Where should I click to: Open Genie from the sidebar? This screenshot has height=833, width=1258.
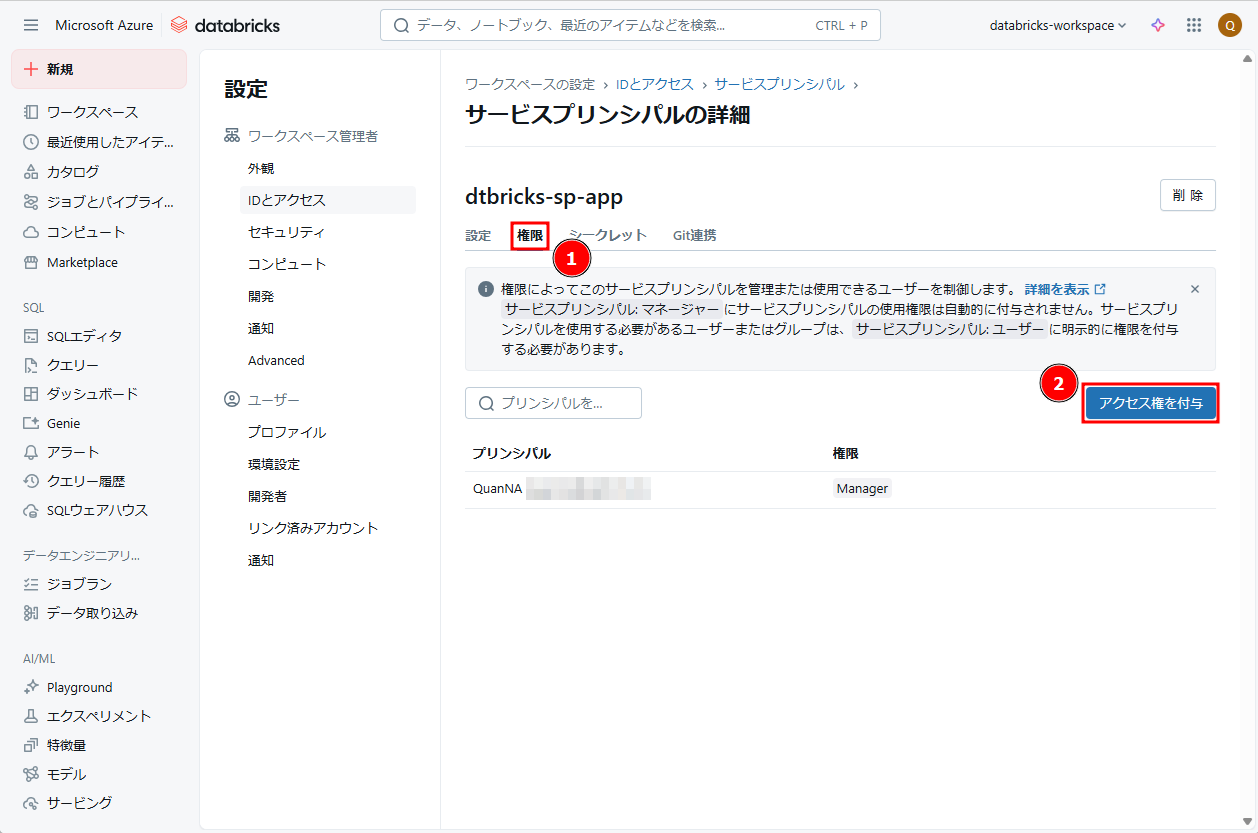coord(63,423)
